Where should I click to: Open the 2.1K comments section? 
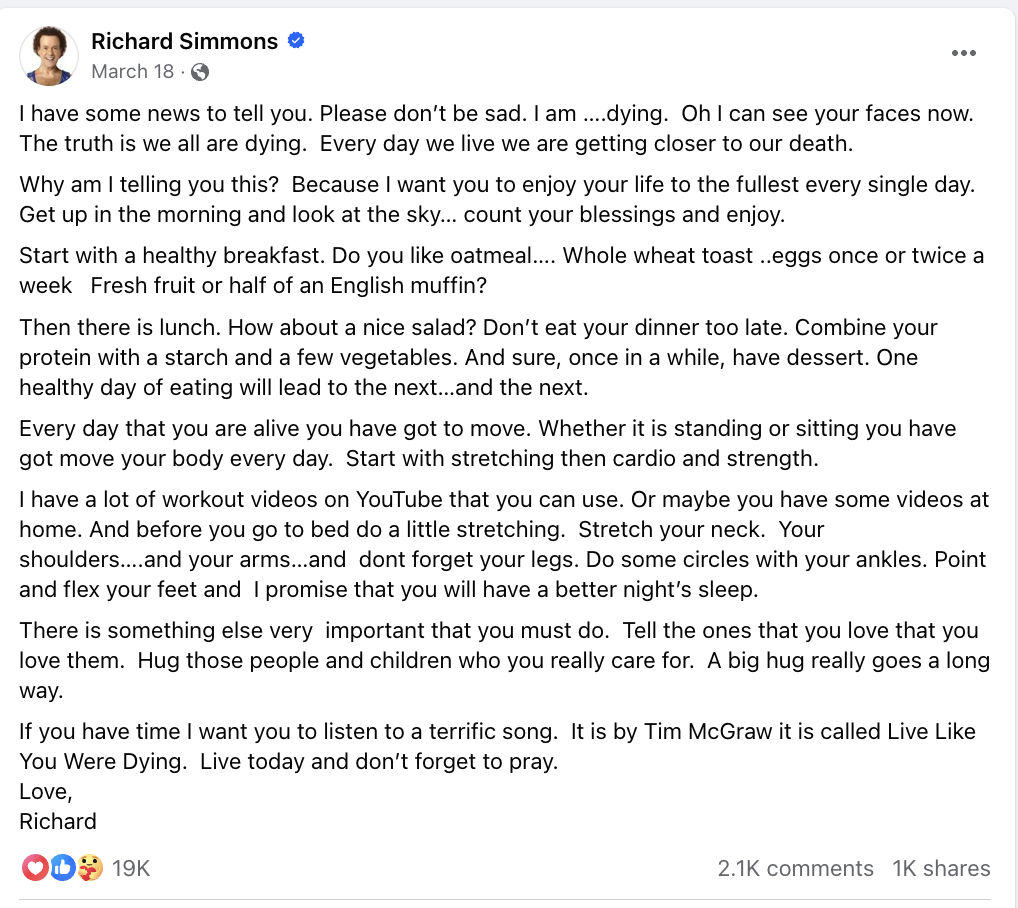coord(796,868)
